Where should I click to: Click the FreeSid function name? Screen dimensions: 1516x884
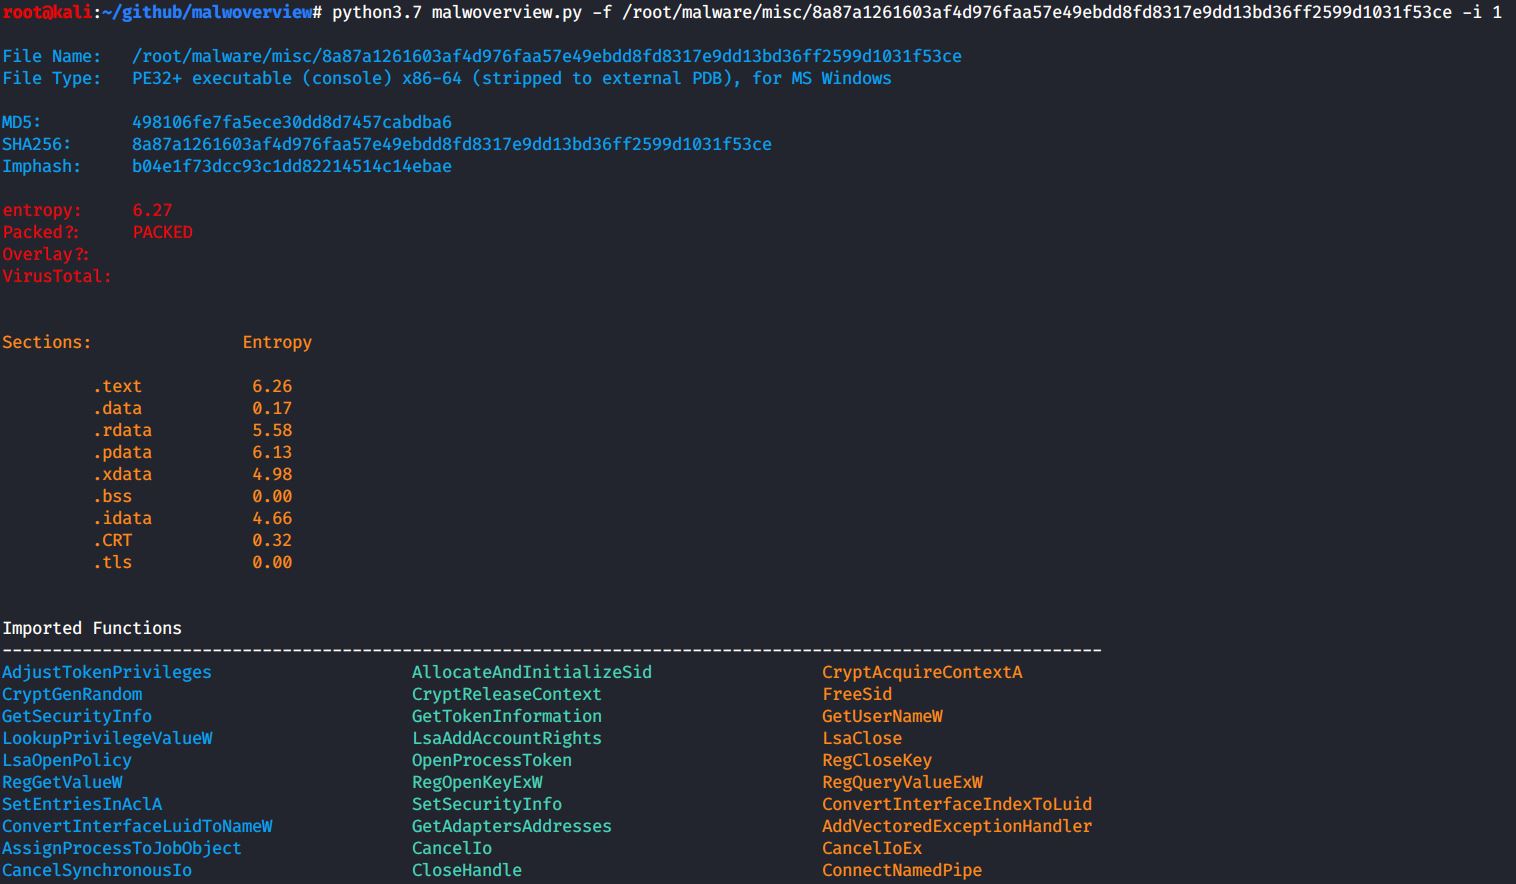(857, 694)
